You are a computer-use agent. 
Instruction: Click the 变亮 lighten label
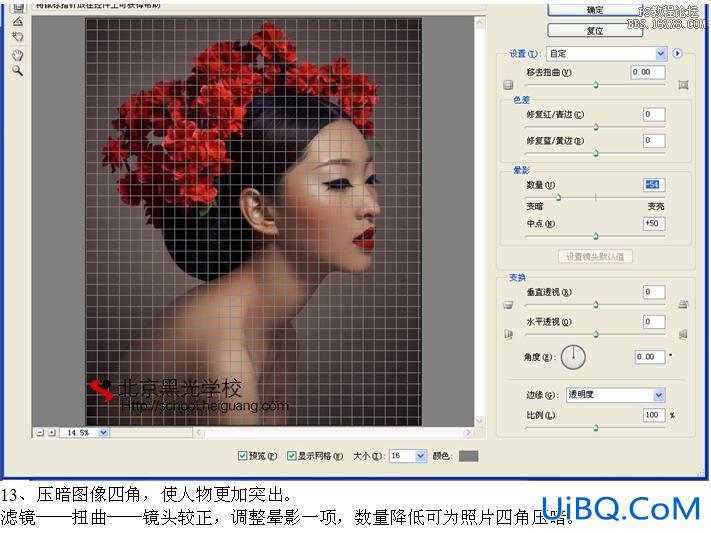656,206
